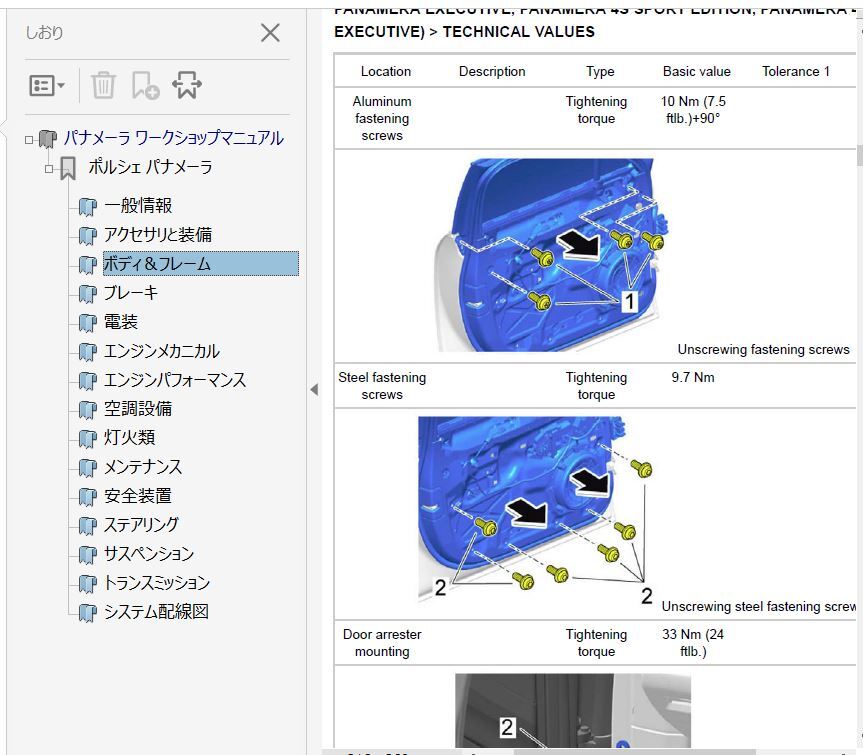
Task: Select the ボディ＆フレーム bookmark
Action: pyautogui.click(x=201, y=264)
